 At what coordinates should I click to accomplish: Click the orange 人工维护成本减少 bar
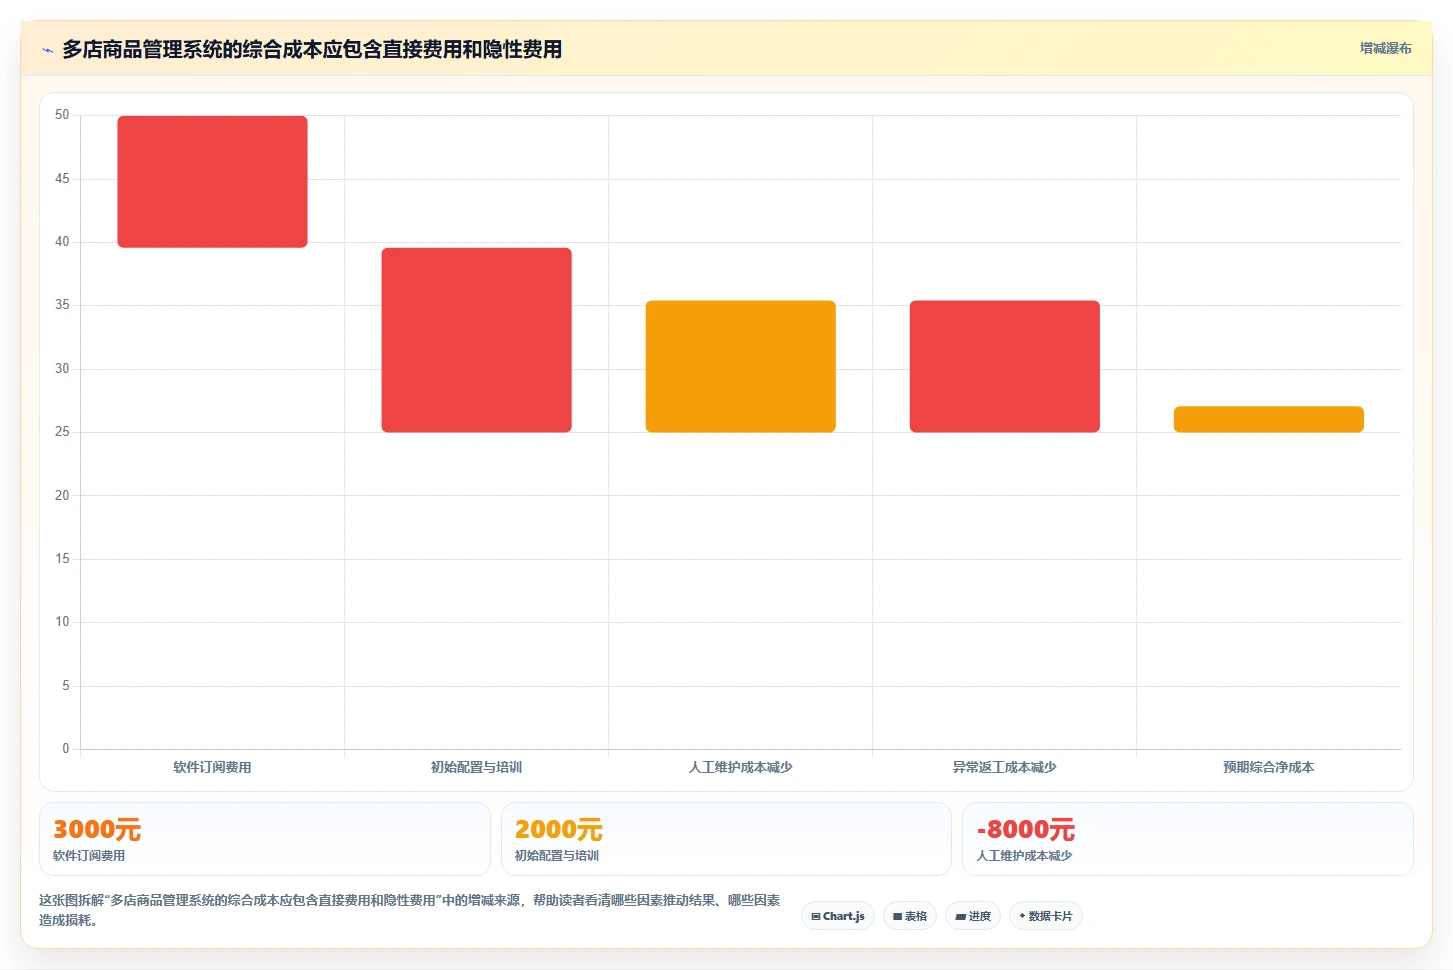(x=740, y=367)
